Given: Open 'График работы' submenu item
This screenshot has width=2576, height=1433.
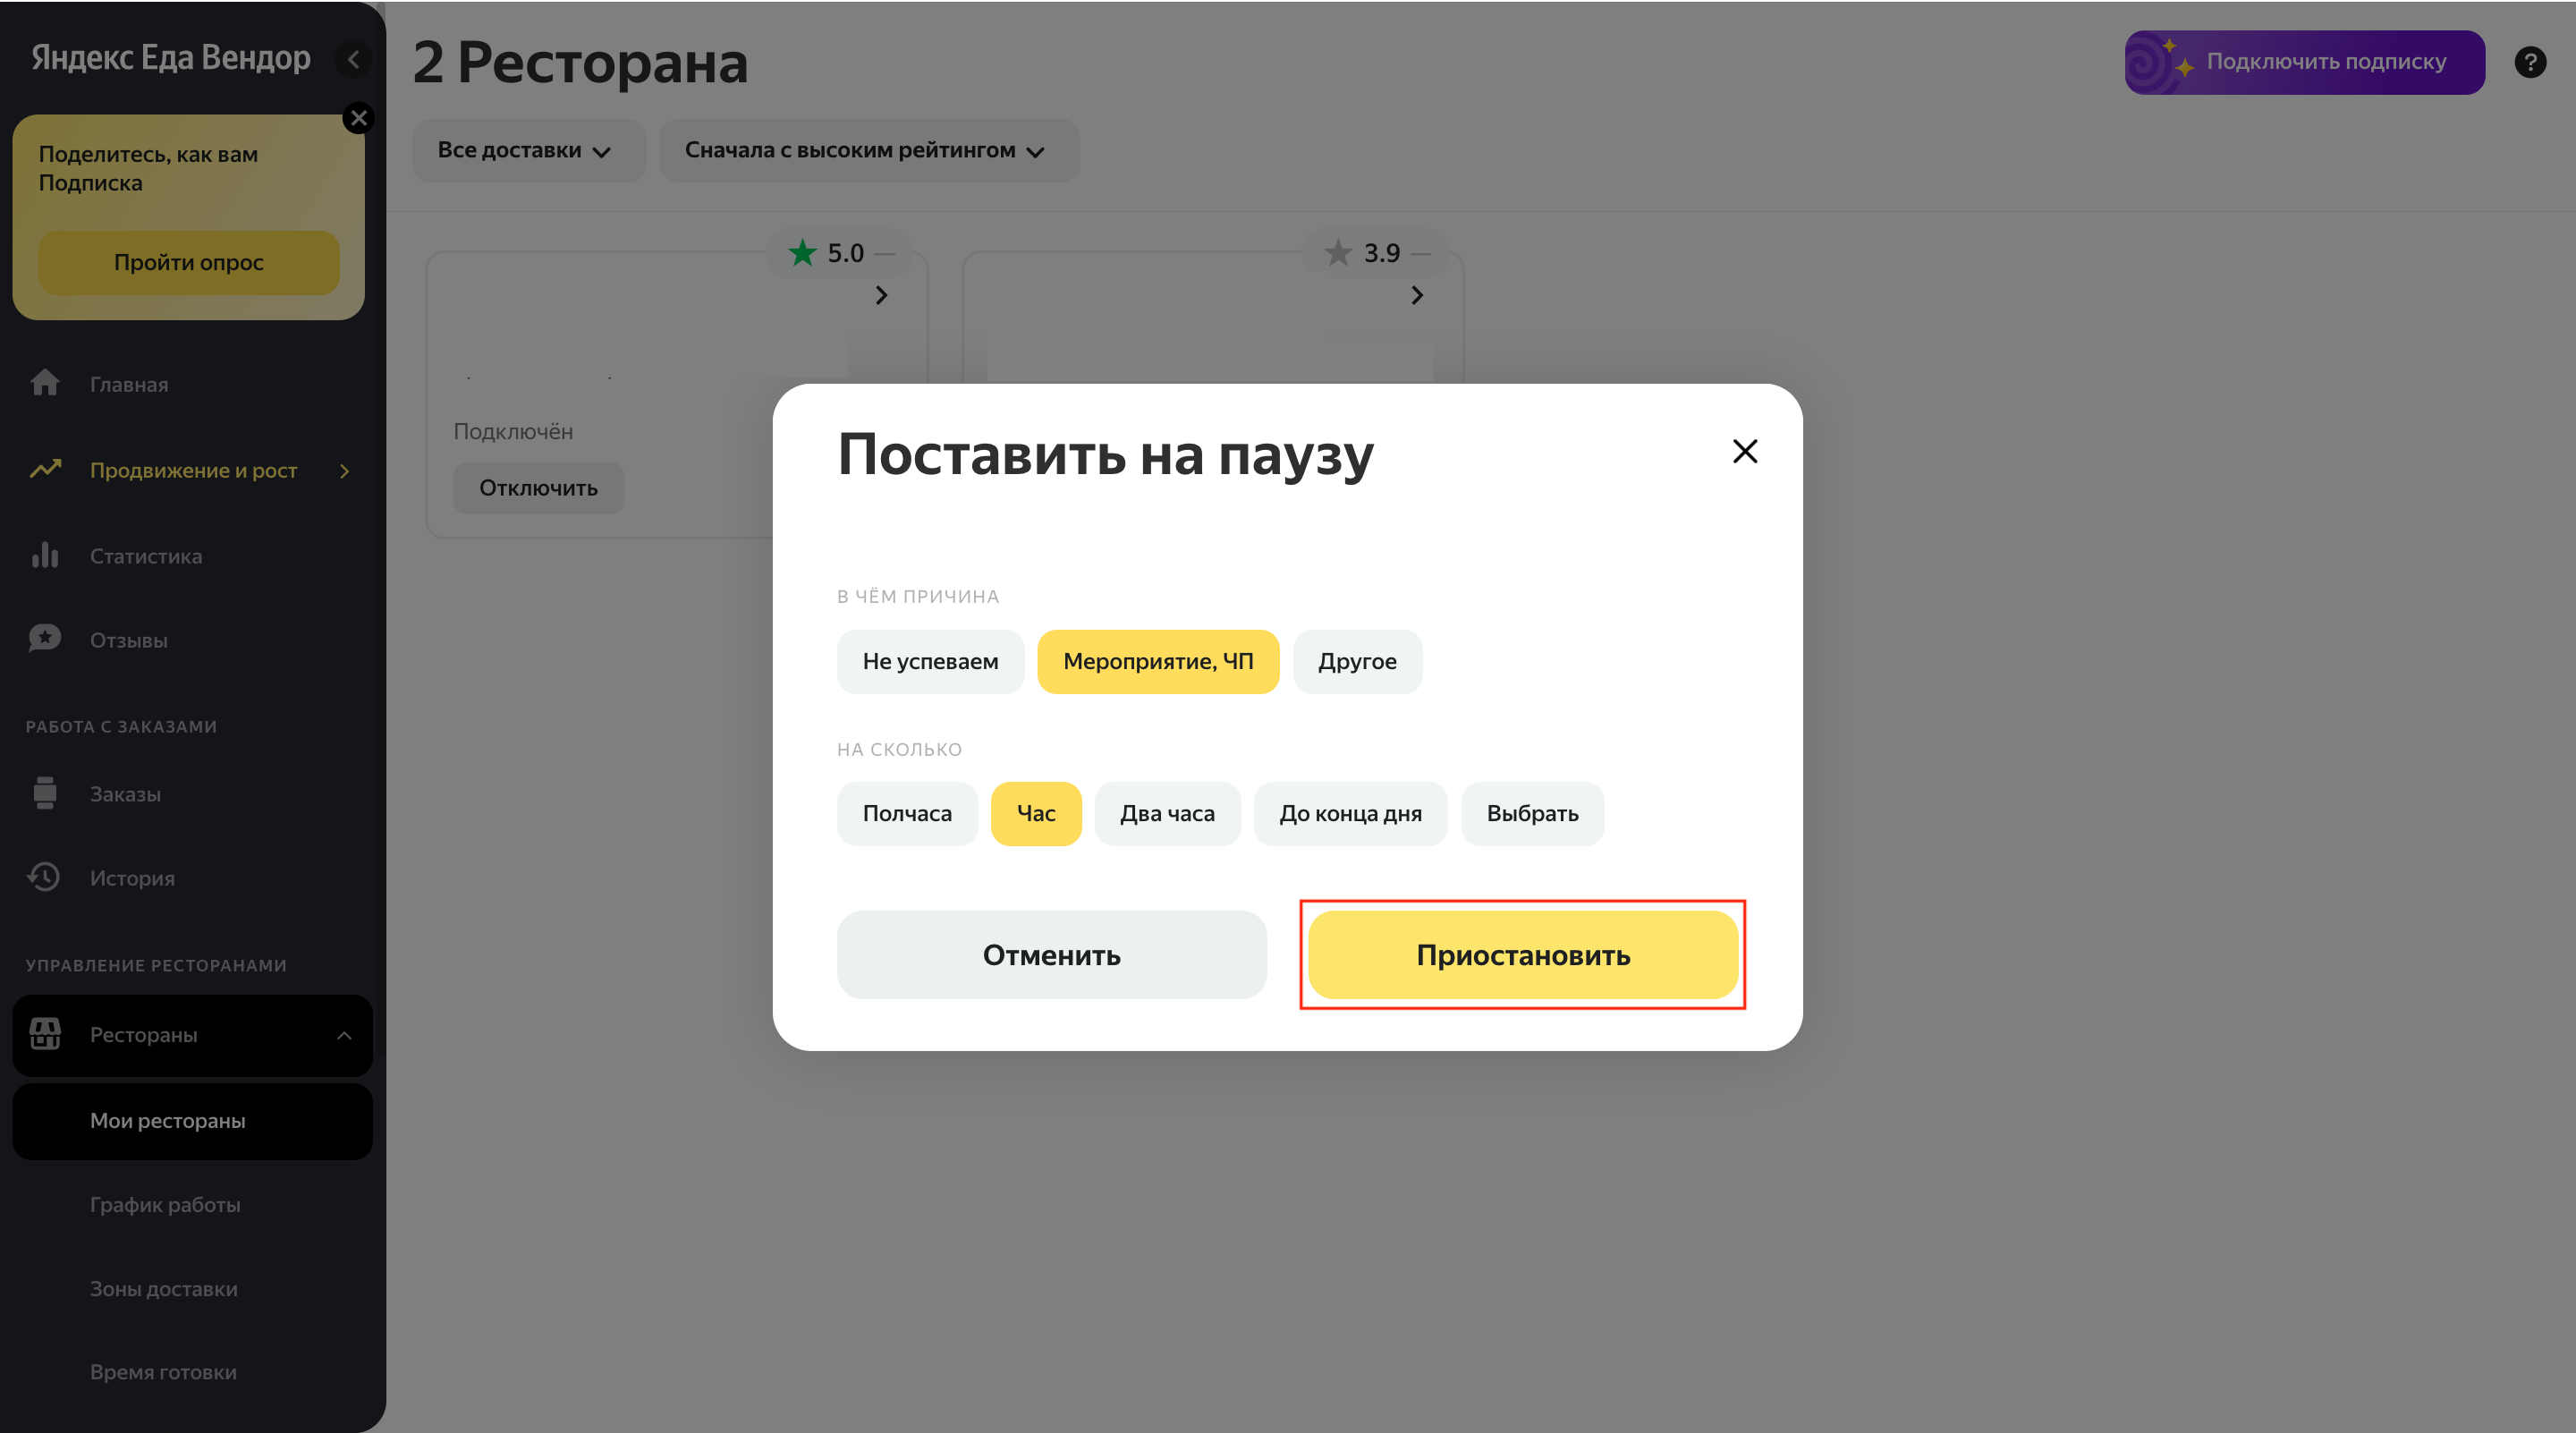Looking at the screenshot, I should [165, 1204].
